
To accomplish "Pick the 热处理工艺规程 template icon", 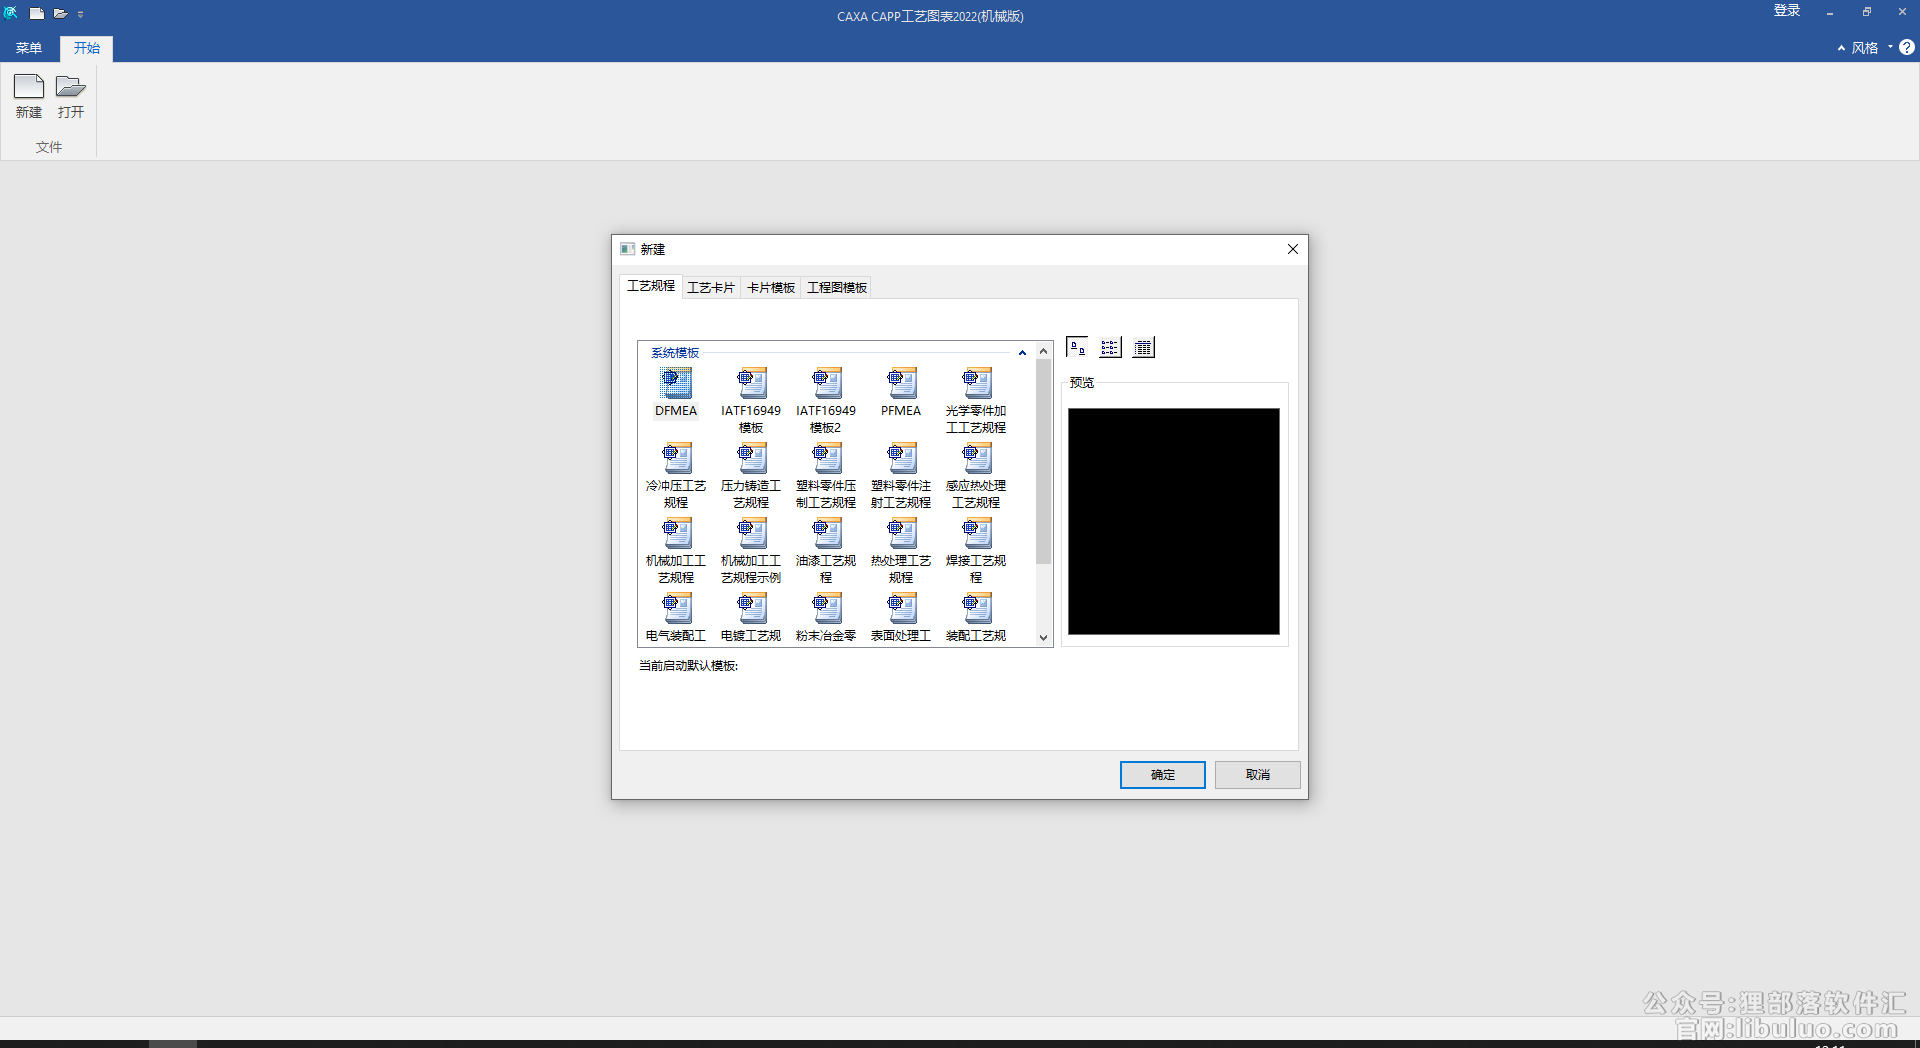I will (901, 533).
